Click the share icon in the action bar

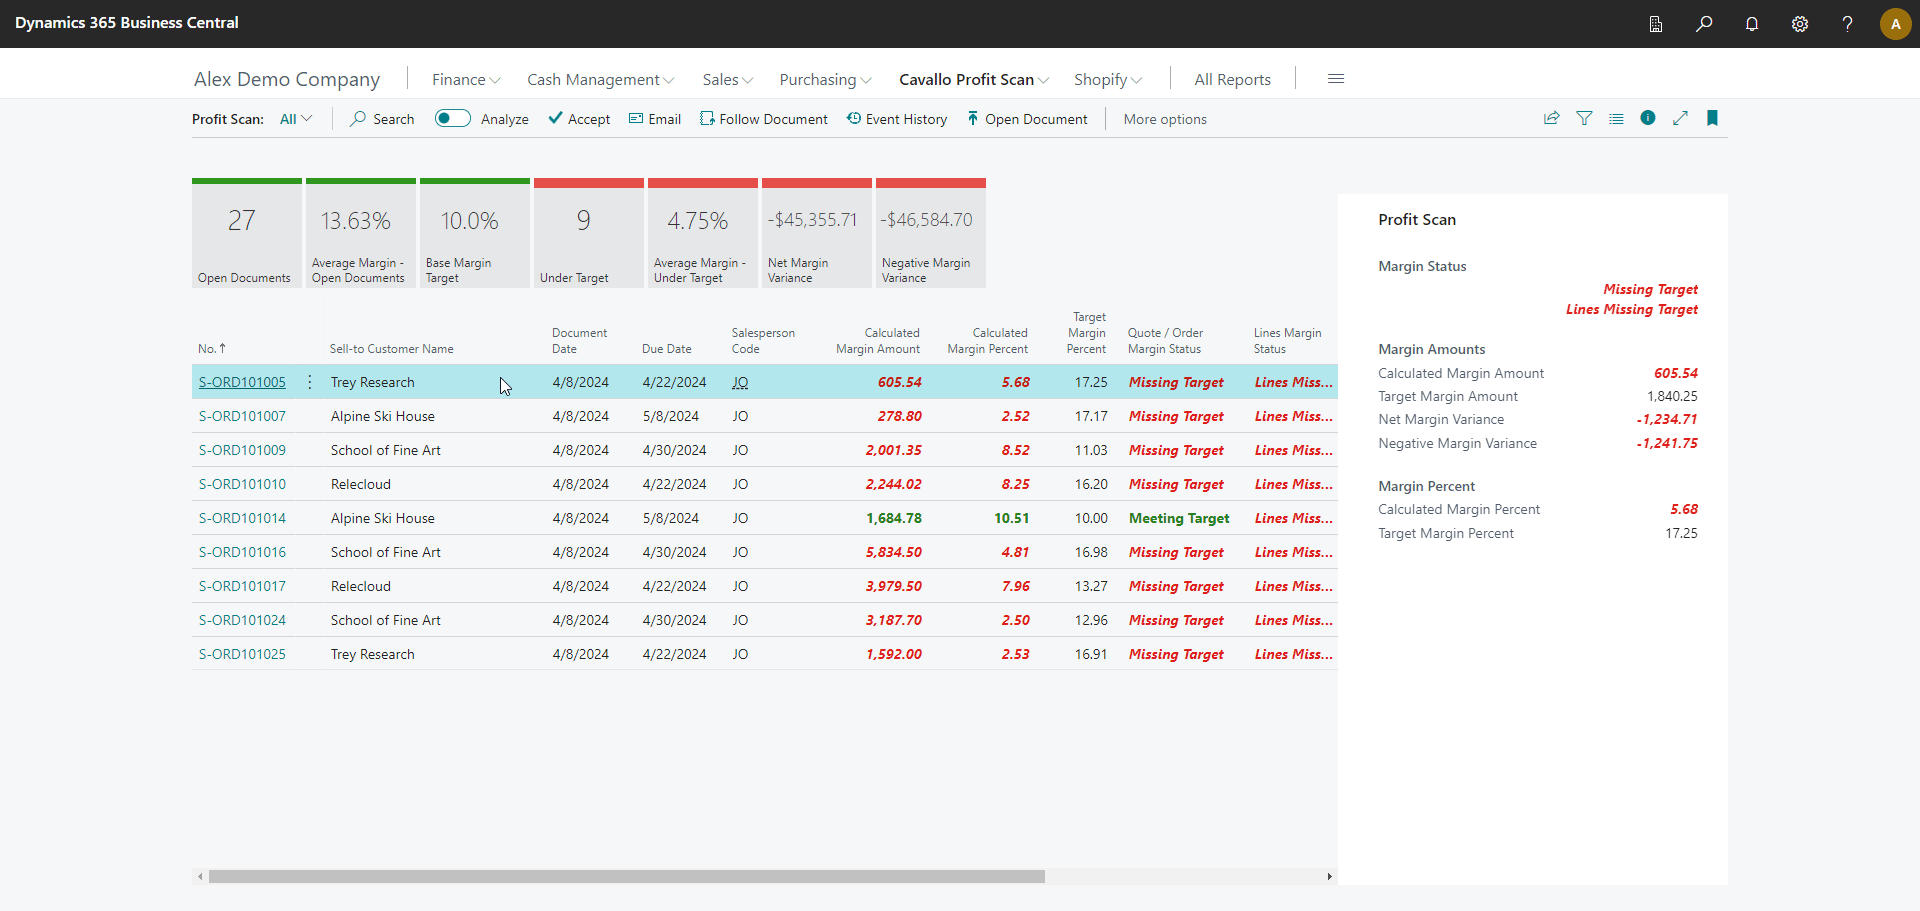click(1551, 118)
